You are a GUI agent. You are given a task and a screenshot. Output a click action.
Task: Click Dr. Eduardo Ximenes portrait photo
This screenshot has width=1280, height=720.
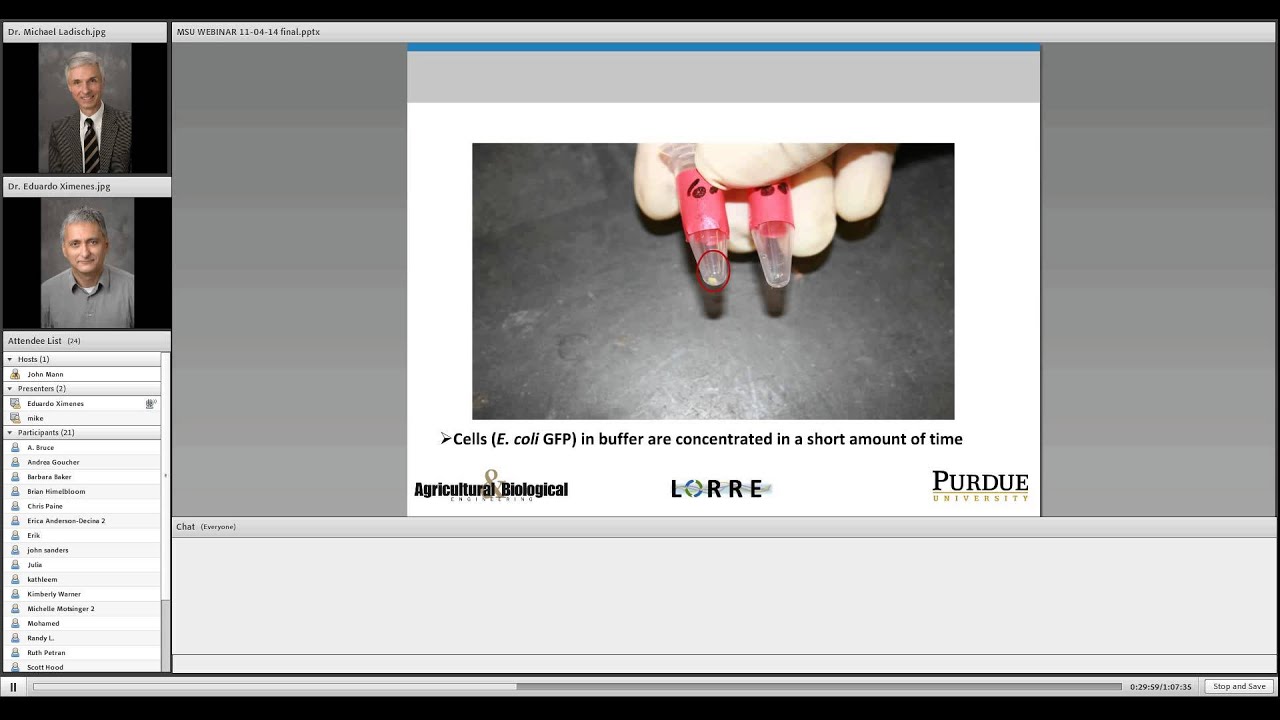pyautogui.click(x=87, y=262)
